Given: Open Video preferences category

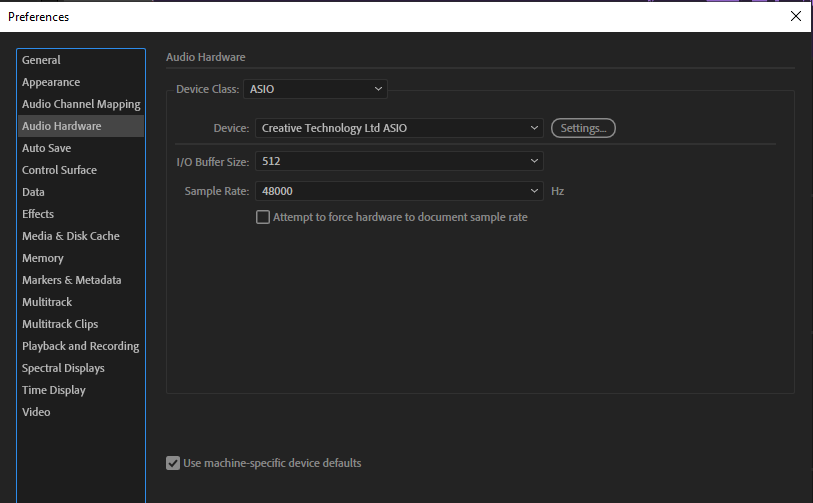Looking at the screenshot, I should (36, 412).
